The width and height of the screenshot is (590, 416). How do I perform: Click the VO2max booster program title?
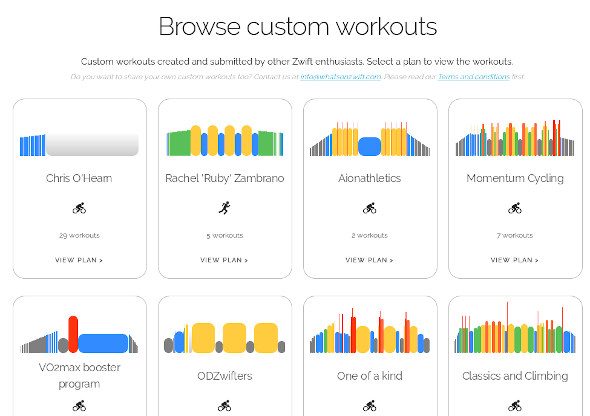[79, 375]
